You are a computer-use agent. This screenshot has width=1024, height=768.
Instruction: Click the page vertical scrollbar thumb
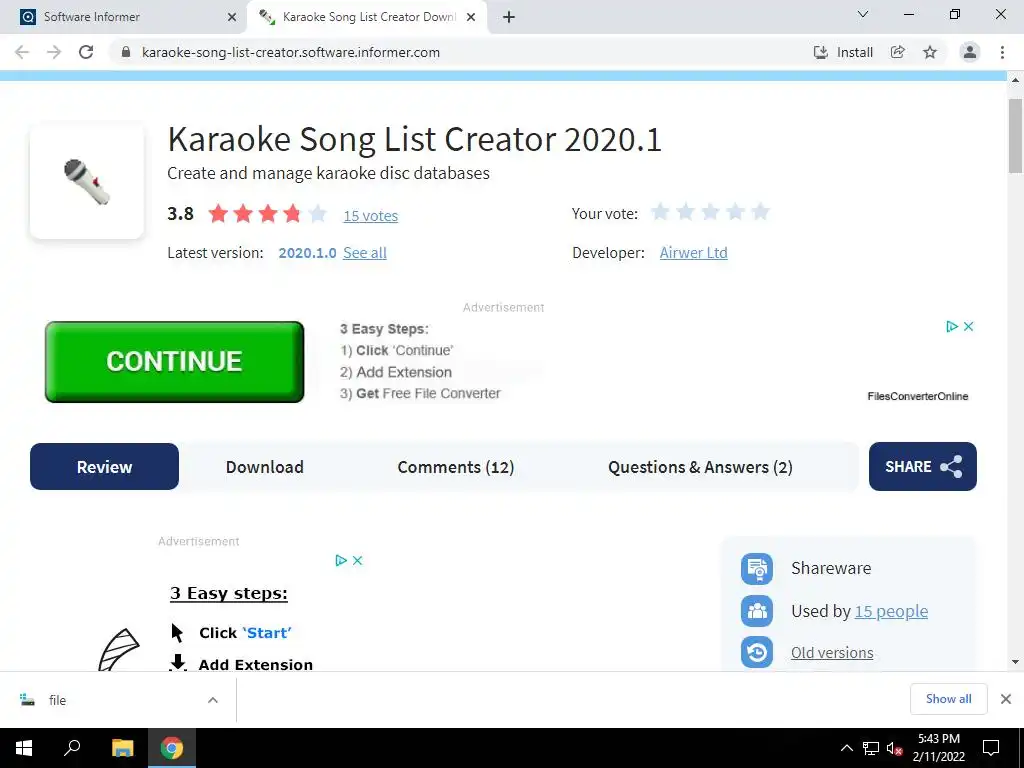[1015, 136]
